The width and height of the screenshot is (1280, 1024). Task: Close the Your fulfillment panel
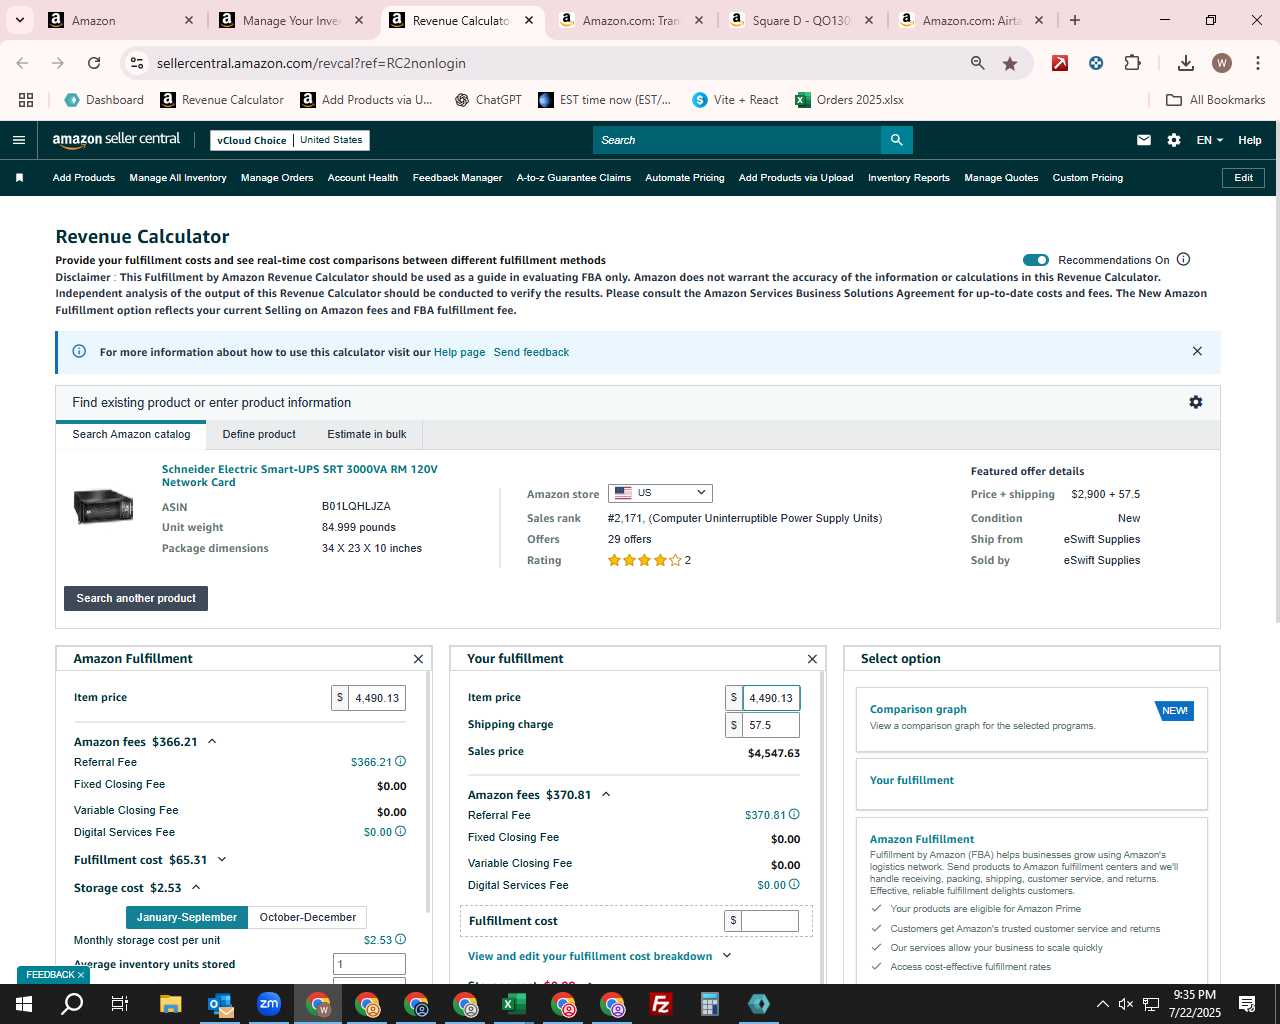click(x=812, y=659)
